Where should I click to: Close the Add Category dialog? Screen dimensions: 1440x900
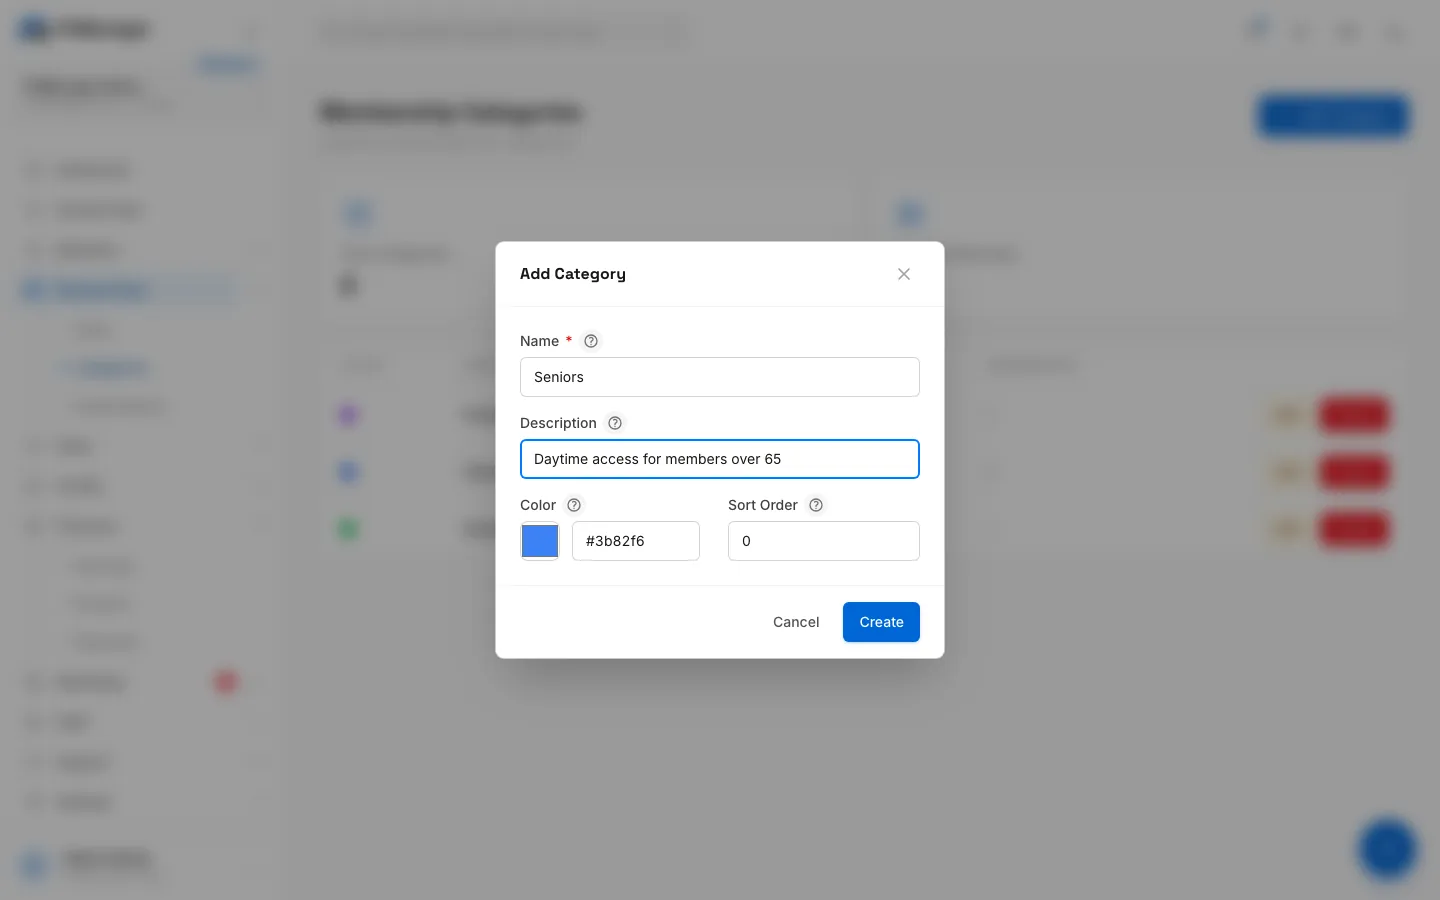click(x=904, y=274)
